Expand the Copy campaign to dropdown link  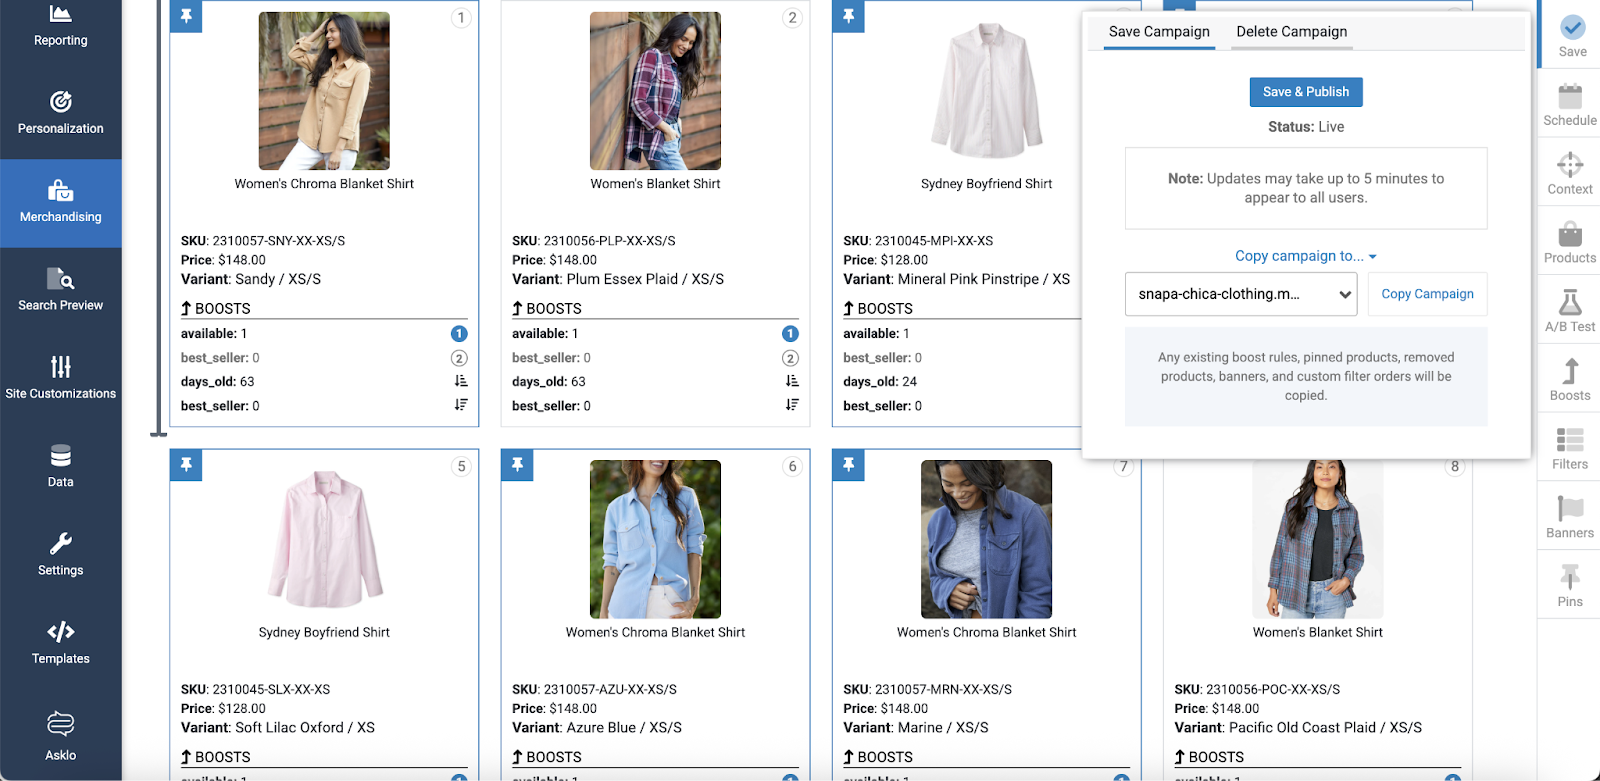click(x=1305, y=256)
